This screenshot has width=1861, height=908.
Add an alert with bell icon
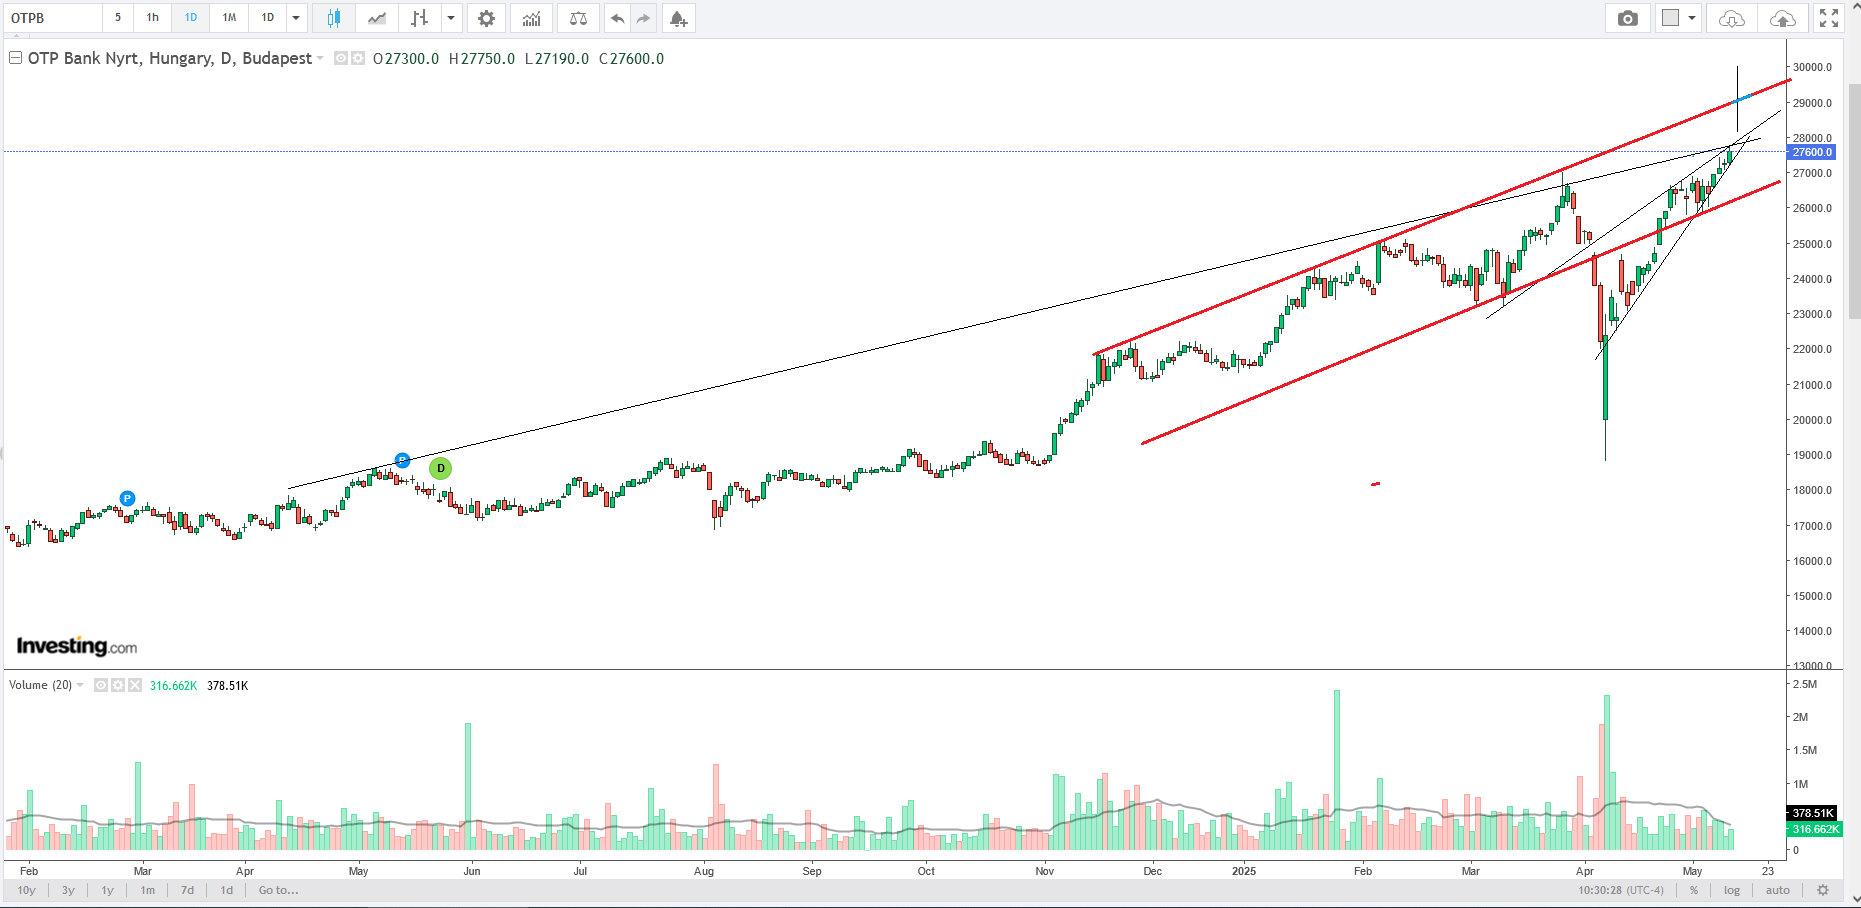pyautogui.click(x=678, y=18)
